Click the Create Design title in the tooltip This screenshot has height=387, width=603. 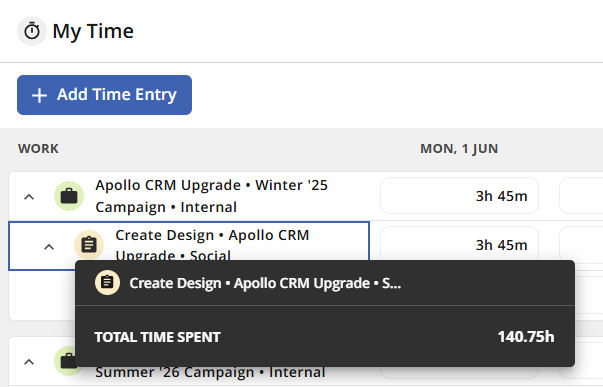click(265, 283)
